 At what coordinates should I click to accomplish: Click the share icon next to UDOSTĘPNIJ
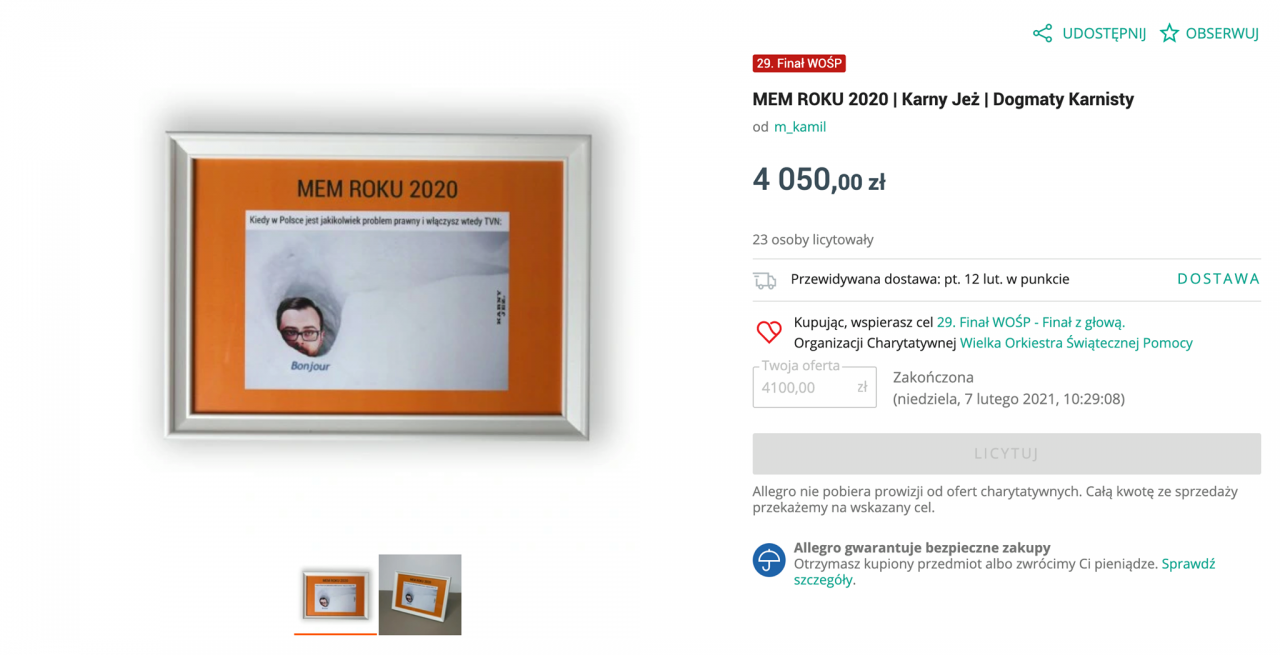[x=1042, y=33]
